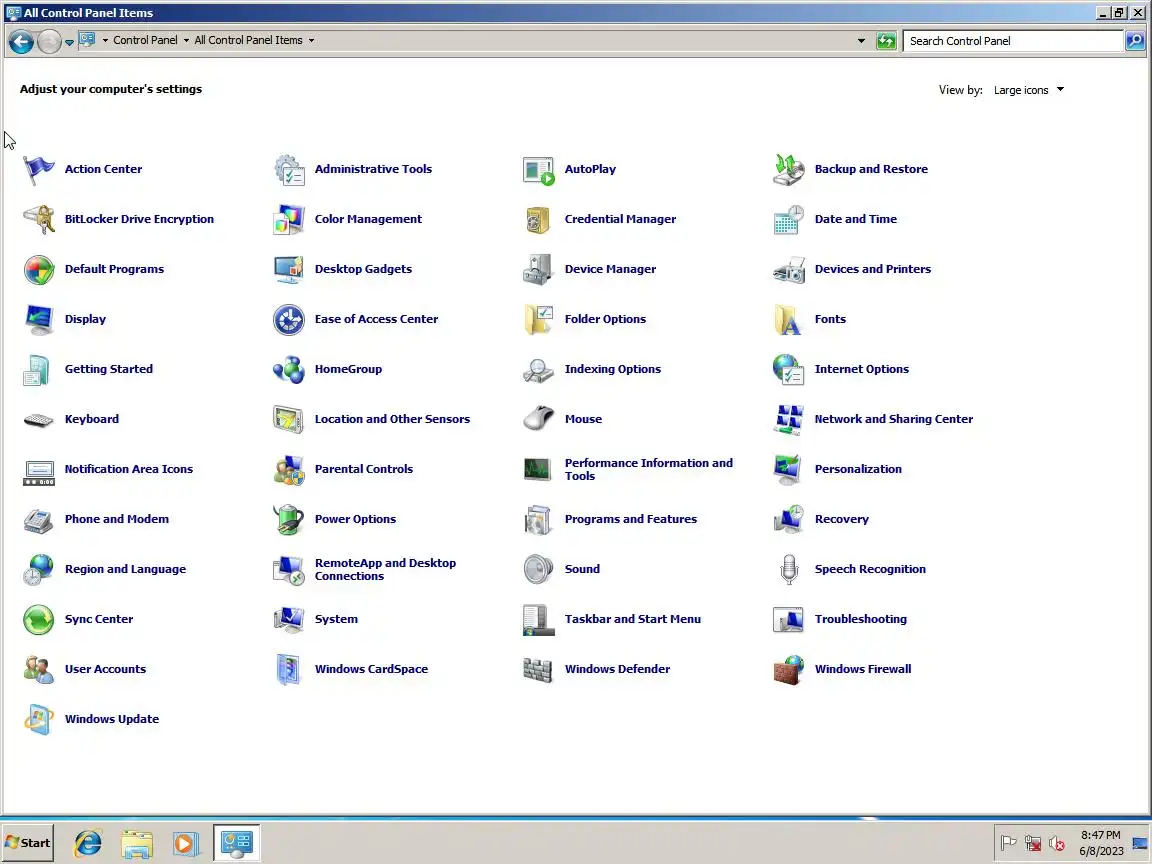
Task: Open the Start menu button
Action: [x=28, y=843]
